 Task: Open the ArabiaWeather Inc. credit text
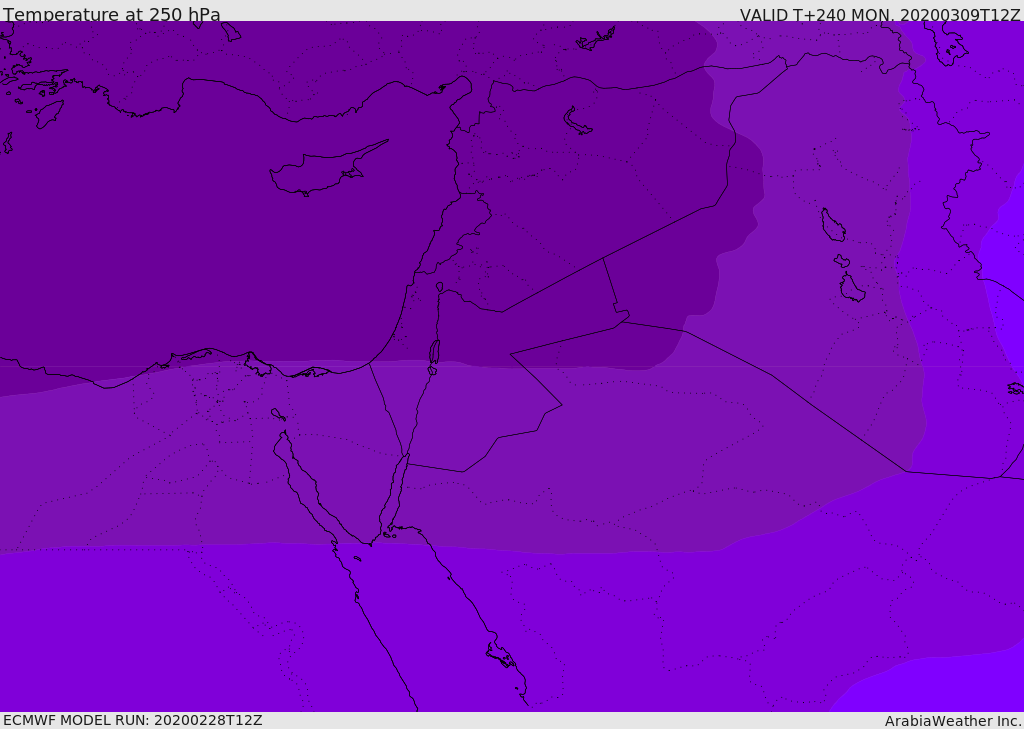[x=953, y=721]
